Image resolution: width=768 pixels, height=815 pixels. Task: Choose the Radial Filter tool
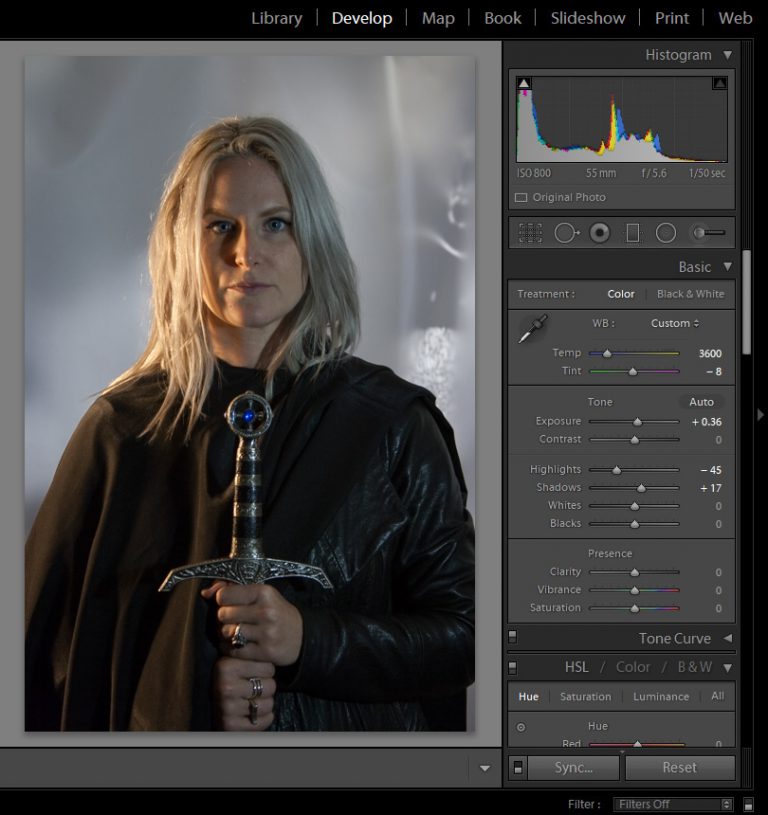(666, 233)
